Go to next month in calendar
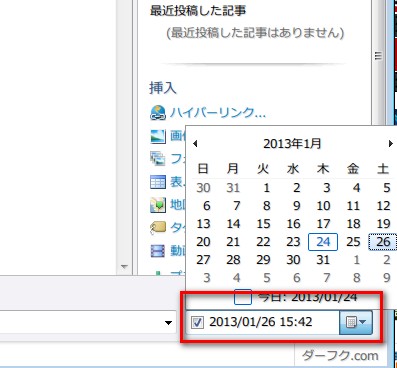This screenshot has height=368, width=397. 390,144
